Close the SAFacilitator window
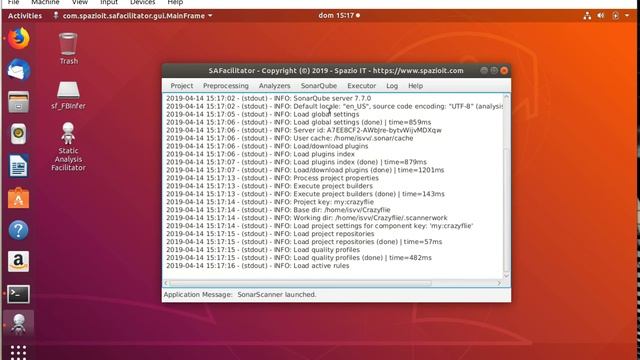This screenshot has width=640, height=360. (504, 70)
